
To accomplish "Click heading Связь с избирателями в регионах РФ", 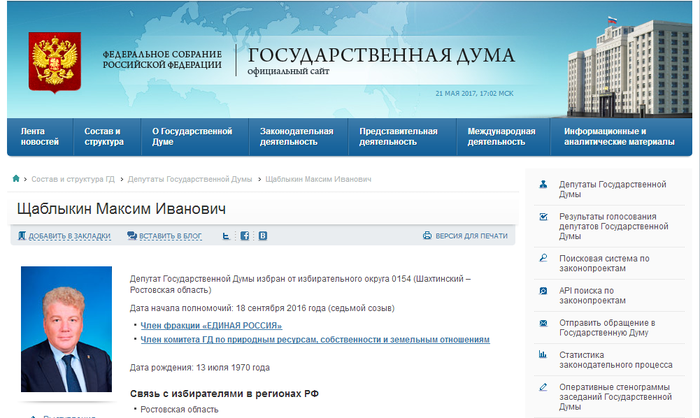I will coord(224,394).
